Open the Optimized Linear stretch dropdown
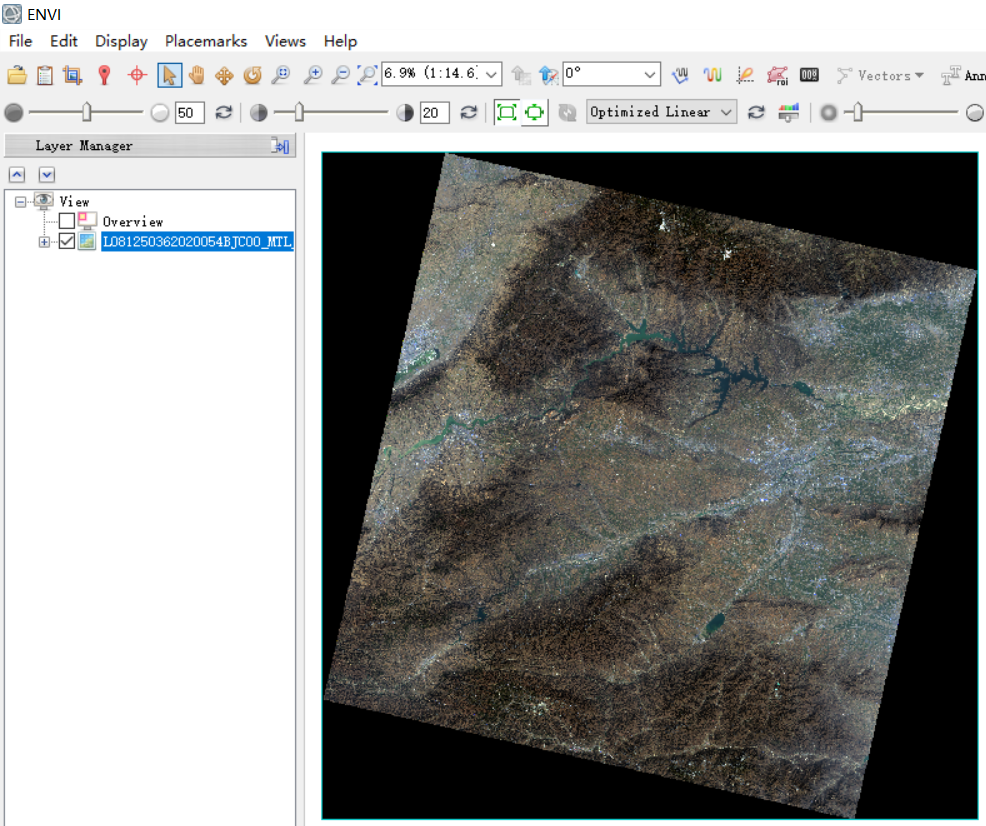 (x=726, y=112)
